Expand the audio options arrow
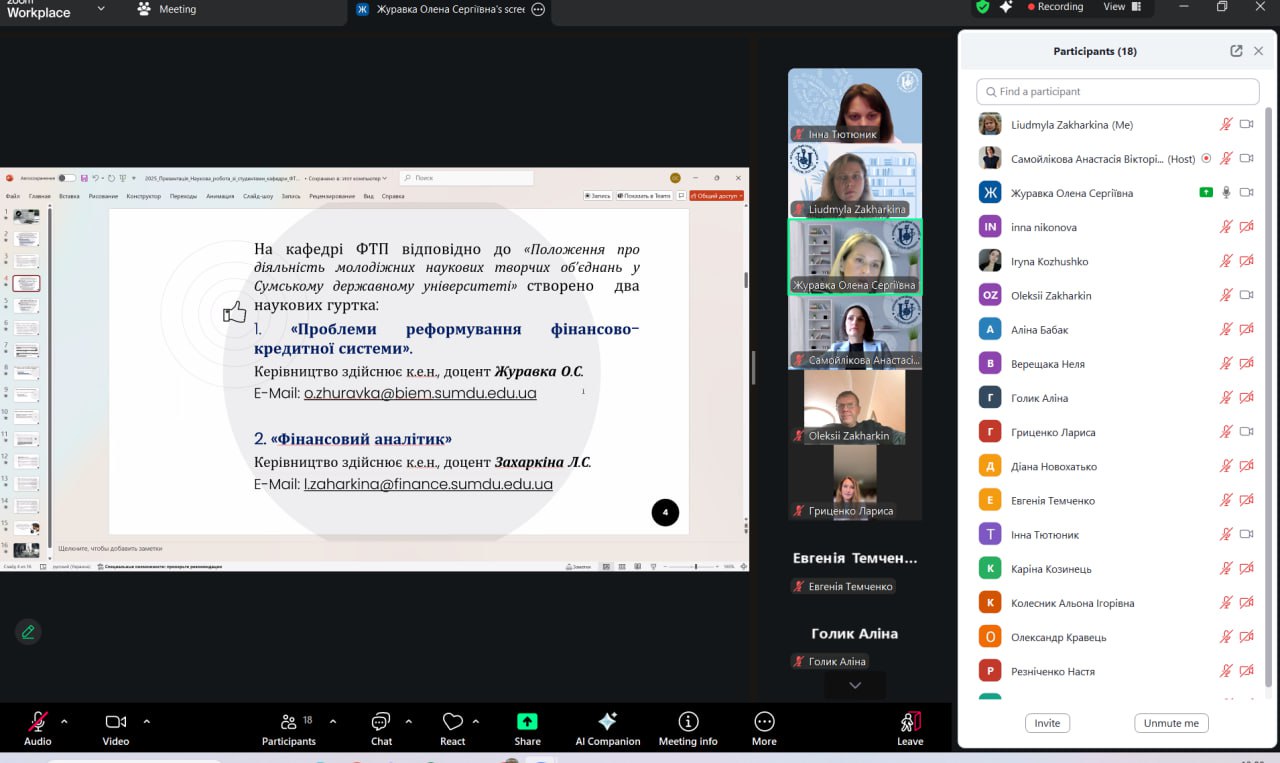Viewport: 1280px width, 763px height. 65,721
